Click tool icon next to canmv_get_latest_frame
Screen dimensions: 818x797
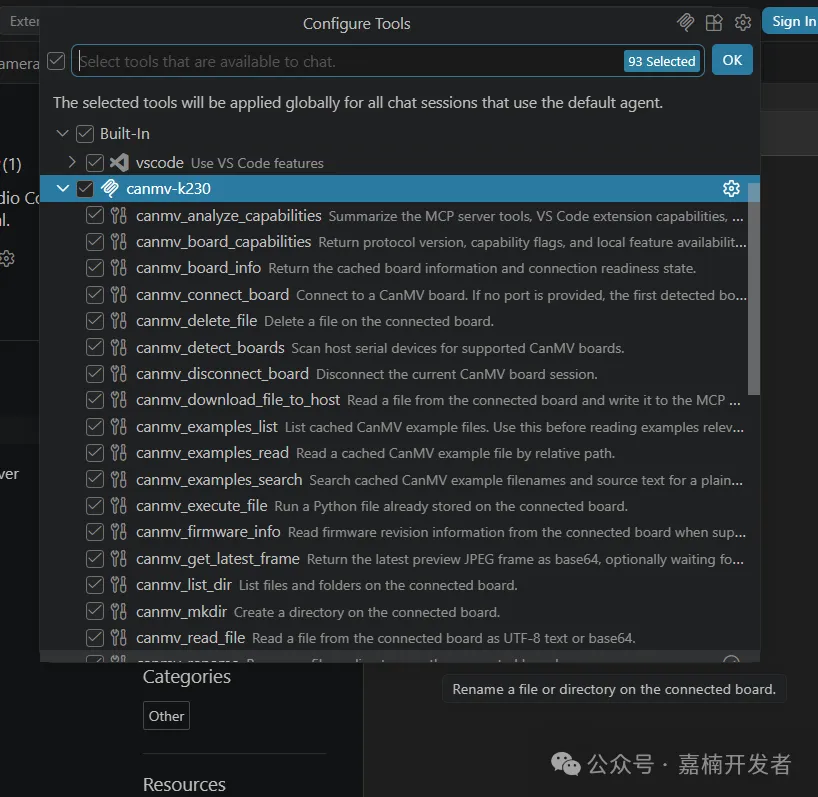[118, 559]
